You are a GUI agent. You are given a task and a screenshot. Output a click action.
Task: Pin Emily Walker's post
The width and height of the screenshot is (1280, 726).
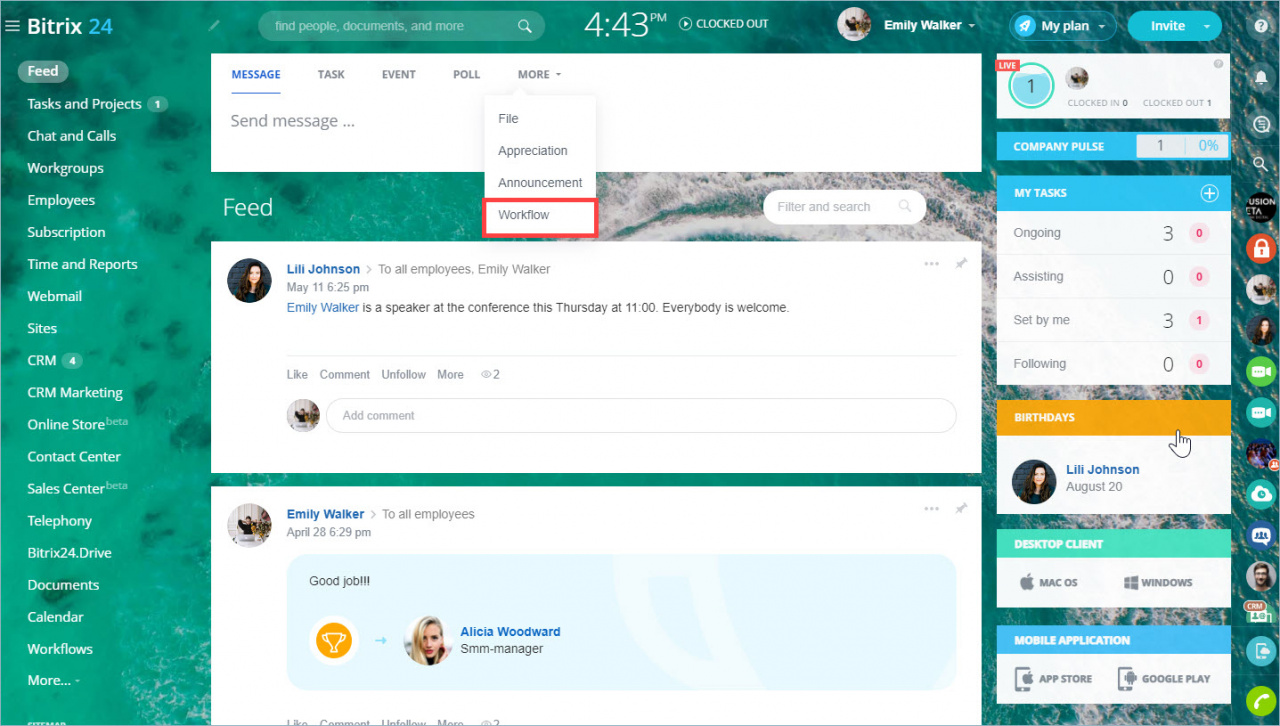tap(961, 509)
